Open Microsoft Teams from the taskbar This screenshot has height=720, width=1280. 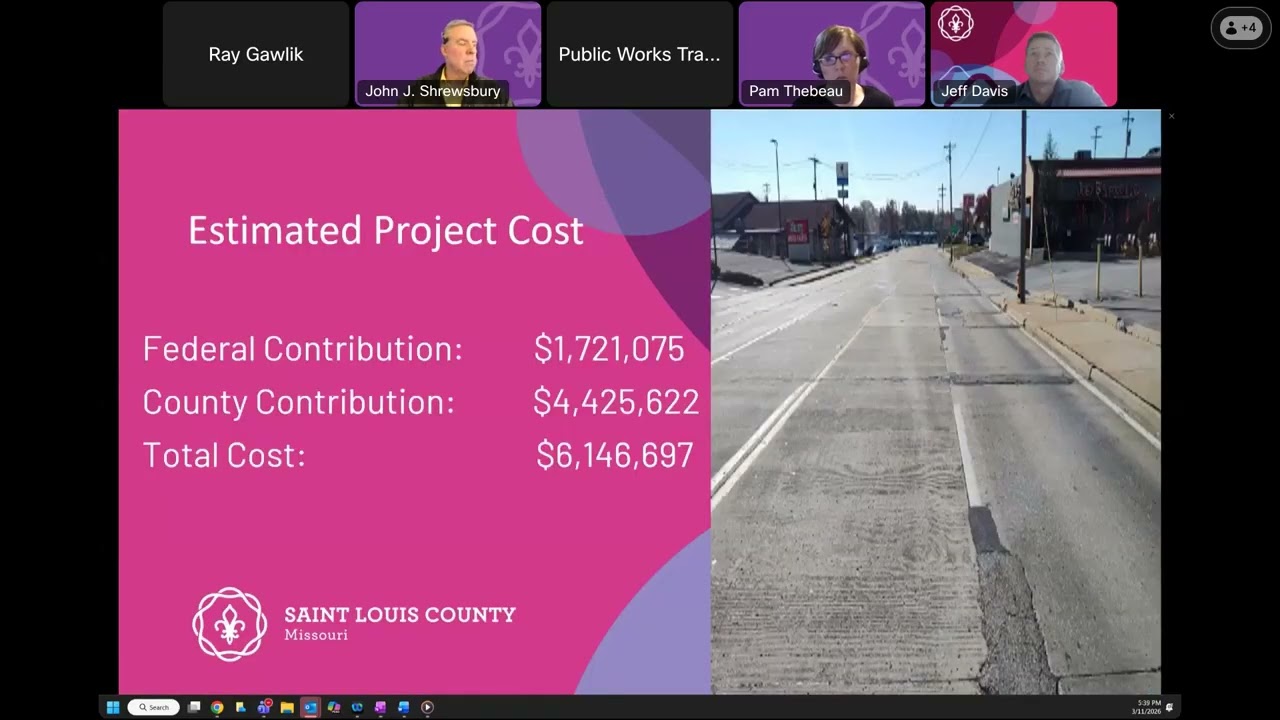[x=264, y=707]
